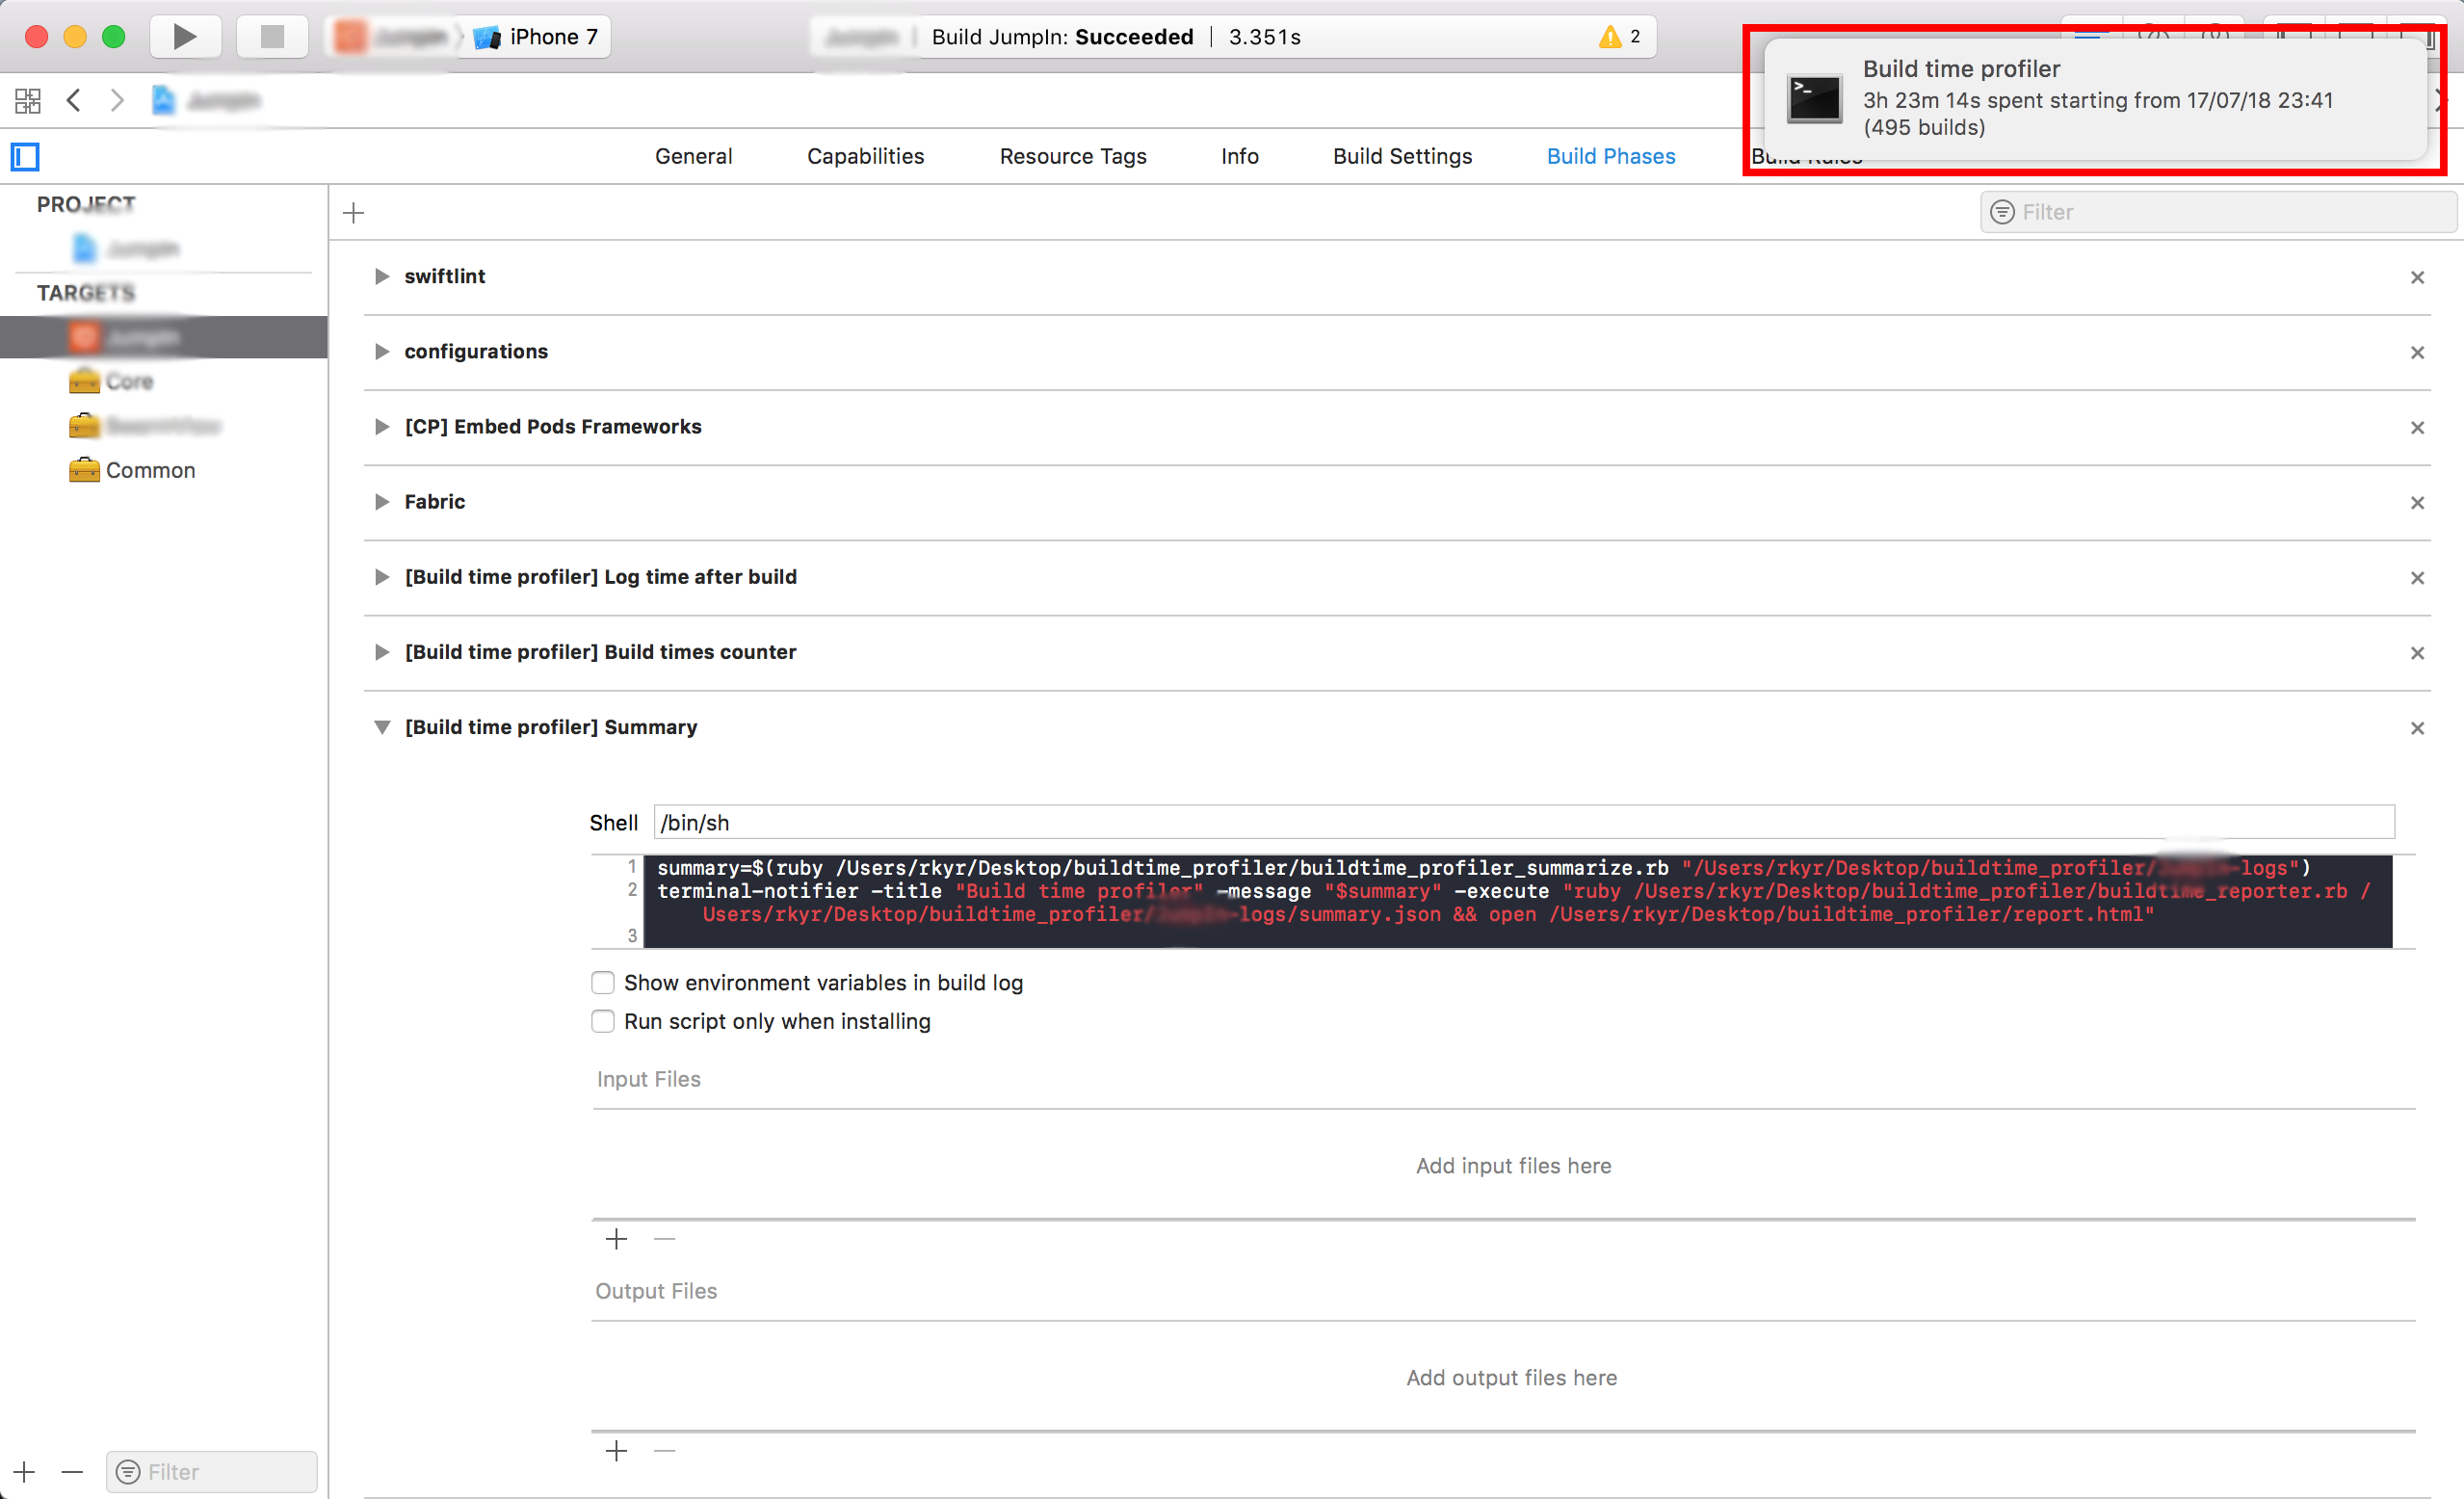The height and width of the screenshot is (1499, 2464).
Task: Select the Build Phases tab
Action: click(x=1610, y=156)
